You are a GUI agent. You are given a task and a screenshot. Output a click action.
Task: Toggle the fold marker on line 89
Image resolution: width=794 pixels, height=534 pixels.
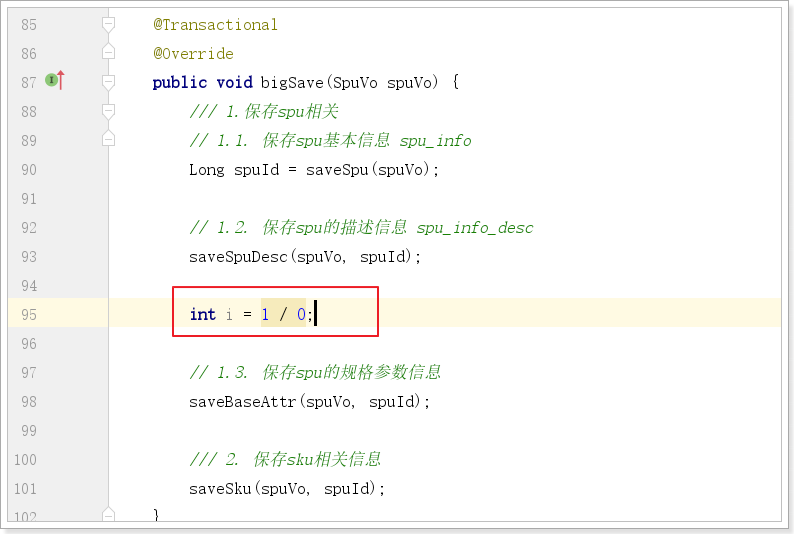point(108,140)
